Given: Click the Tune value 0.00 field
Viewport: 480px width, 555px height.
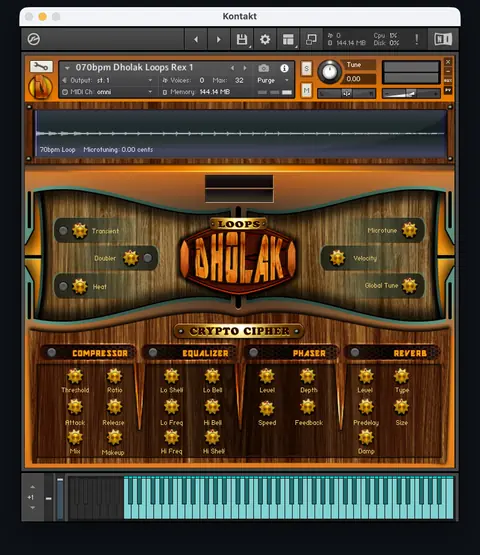Looking at the screenshot, I should pyautogui.click(x=359, y=79).
